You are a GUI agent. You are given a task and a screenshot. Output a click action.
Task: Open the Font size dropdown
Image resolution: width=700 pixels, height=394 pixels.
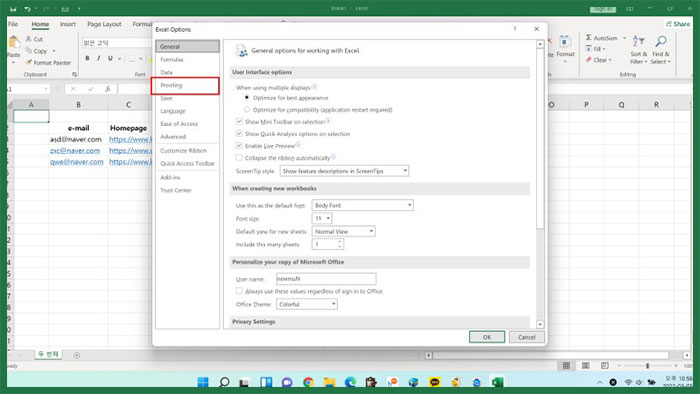(x=322, y=218)
